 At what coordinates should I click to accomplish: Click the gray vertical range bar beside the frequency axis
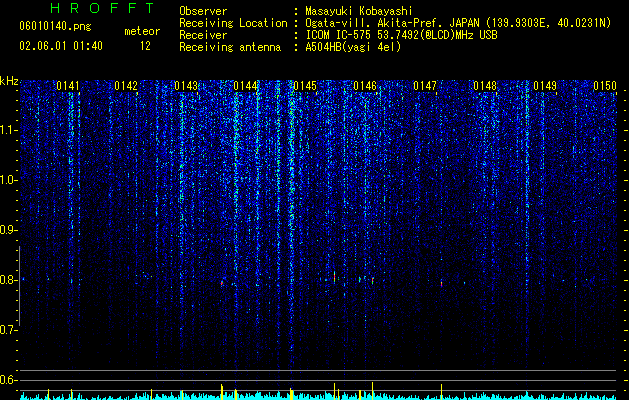click(19, 286)
